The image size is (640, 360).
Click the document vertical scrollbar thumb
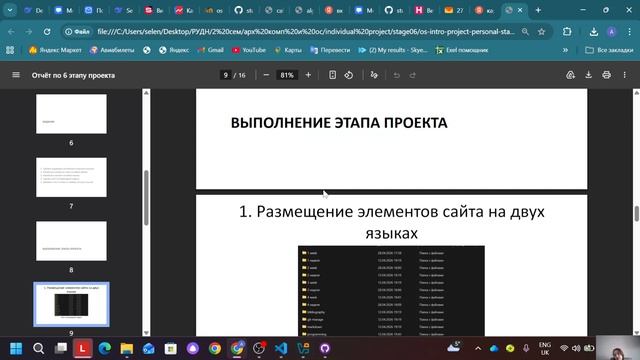(x=636, y=213)
